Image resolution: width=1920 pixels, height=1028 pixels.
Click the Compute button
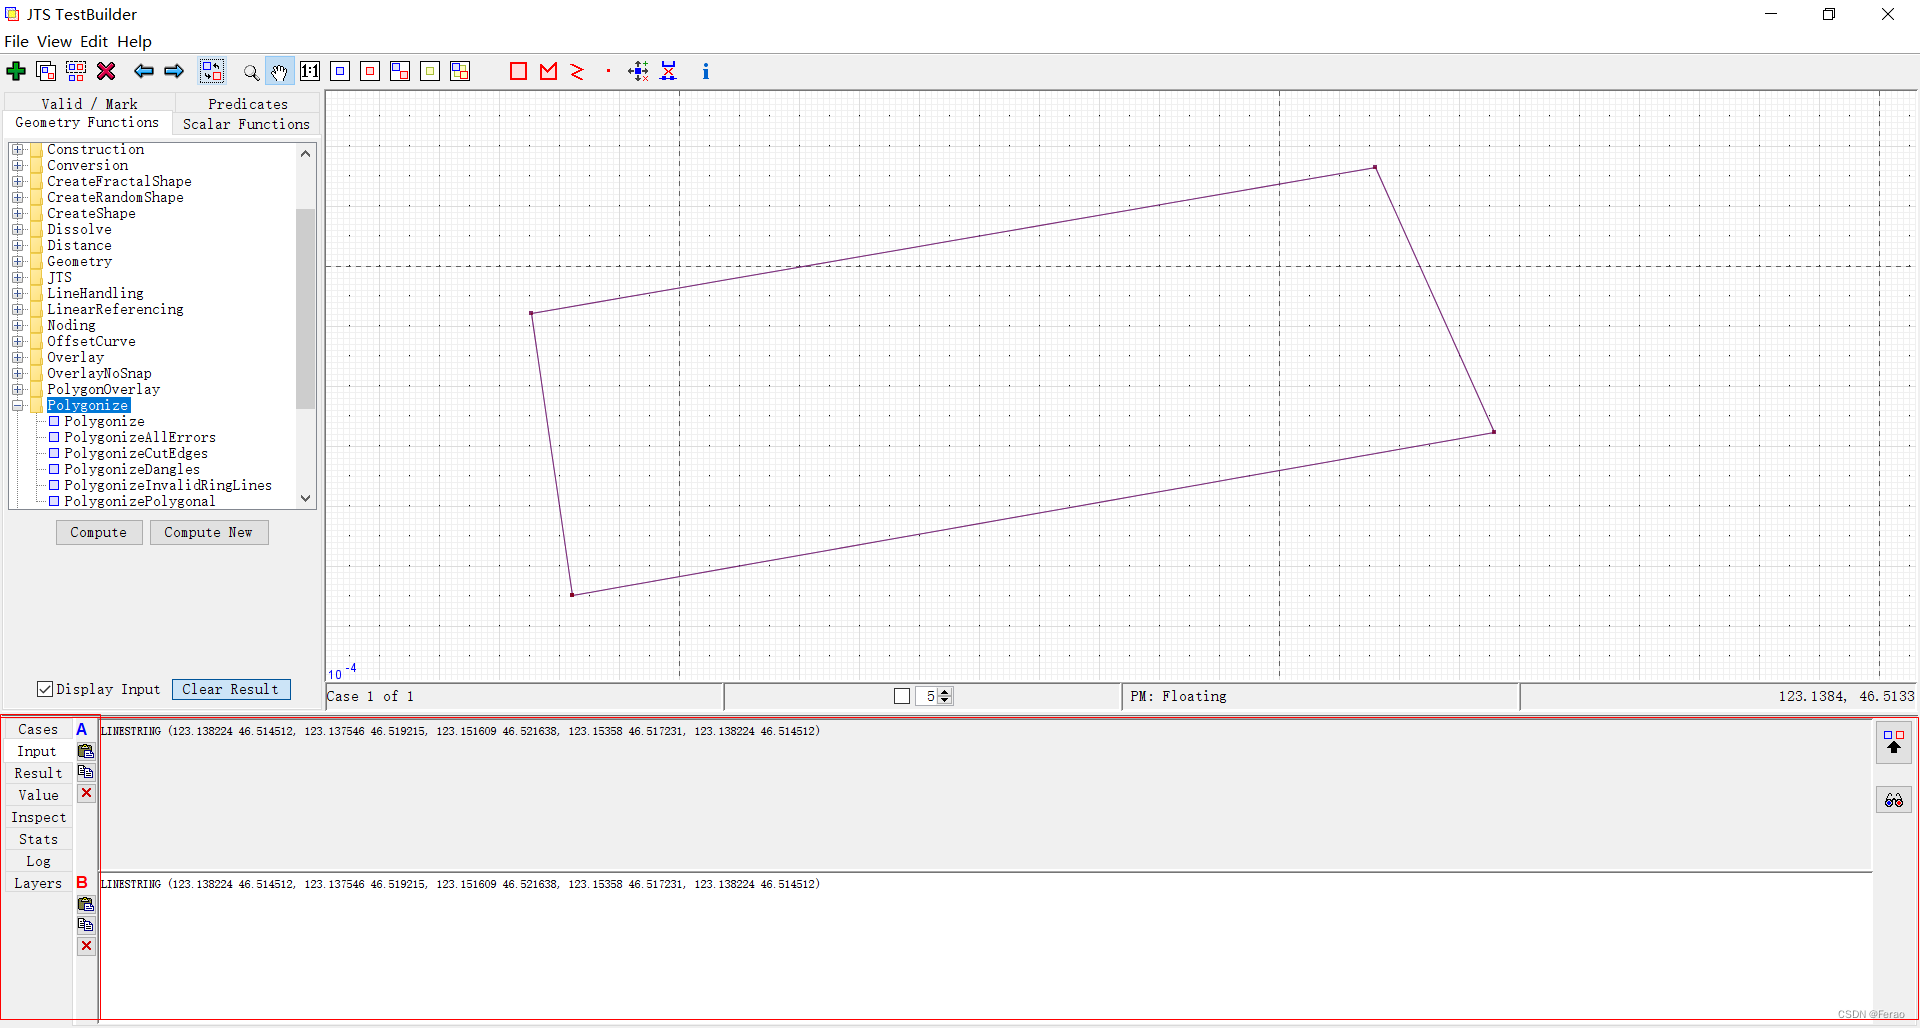tap(98, 532)
